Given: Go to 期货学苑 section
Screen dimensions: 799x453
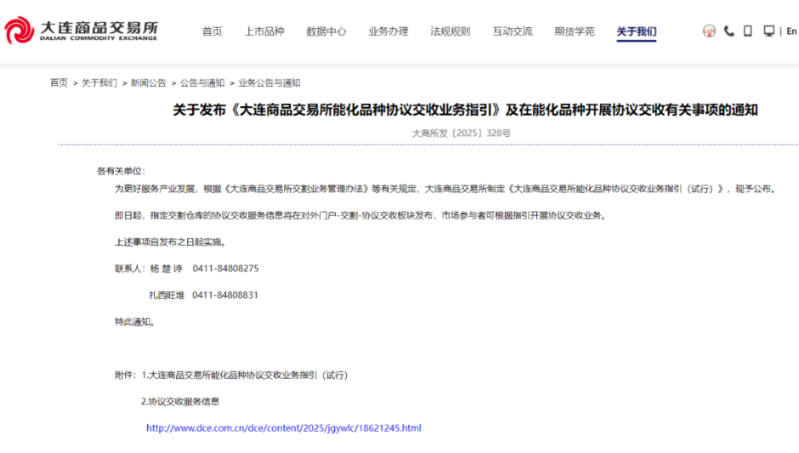Looking at the screenshot, I should (574, 31).
